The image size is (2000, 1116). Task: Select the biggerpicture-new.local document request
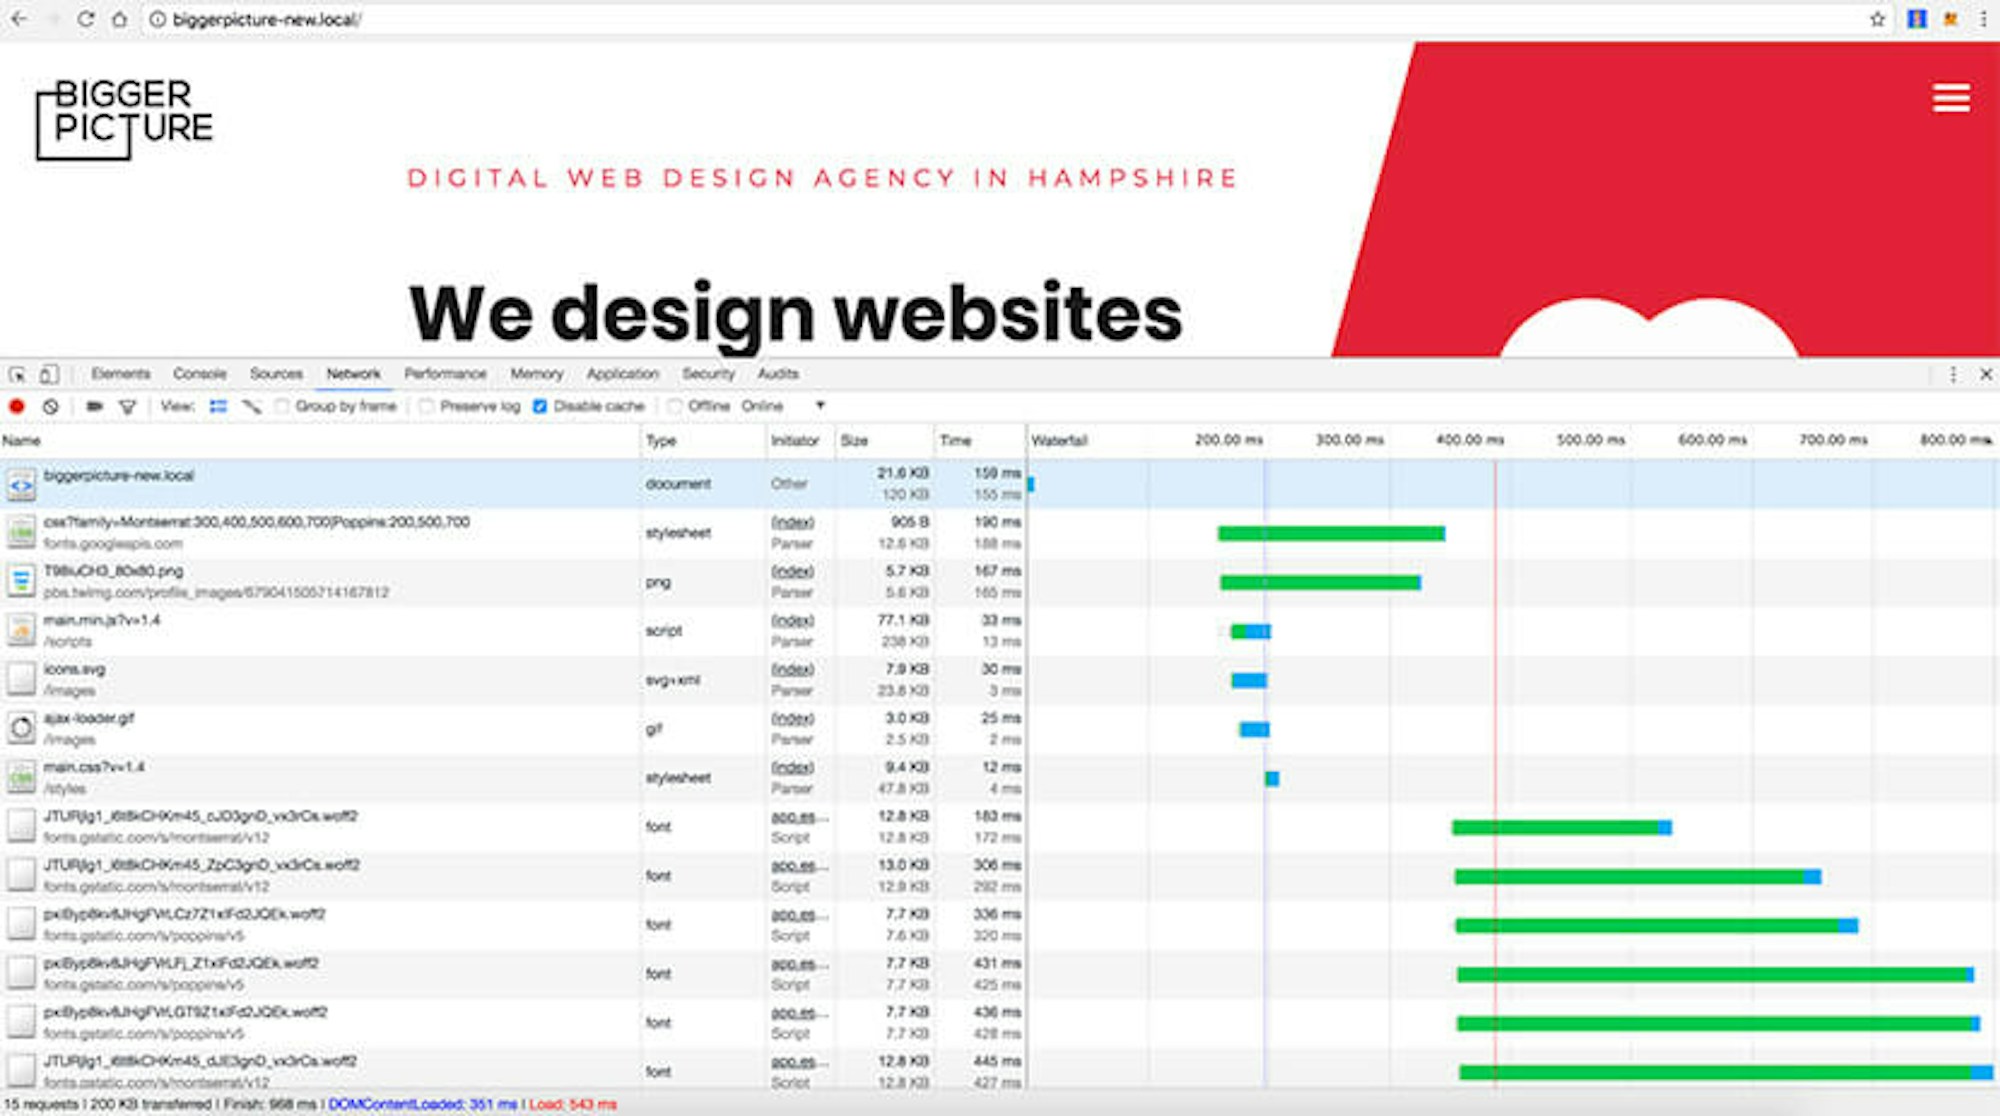(119, 476)
